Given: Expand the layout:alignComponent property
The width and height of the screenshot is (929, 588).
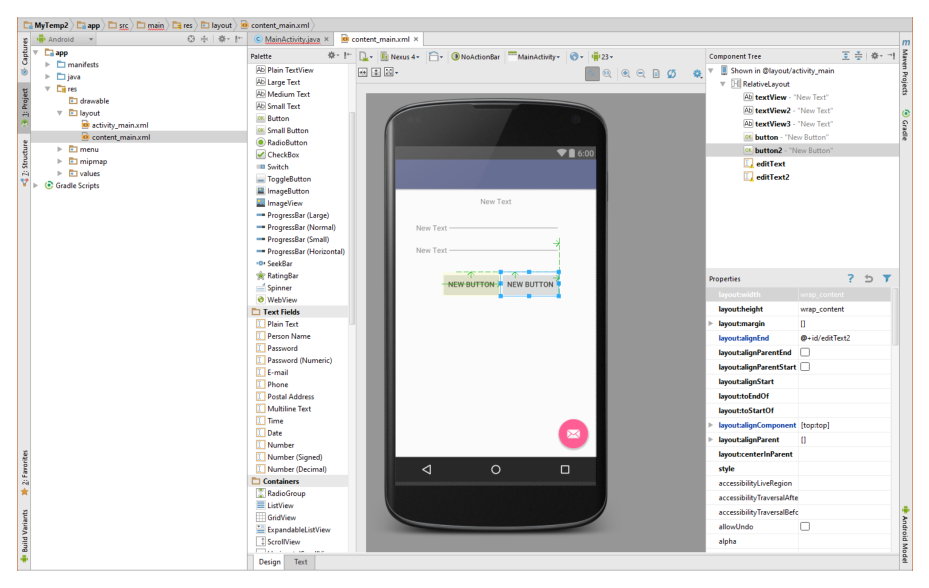Looking at the screenshot, I should pos(711,425).
